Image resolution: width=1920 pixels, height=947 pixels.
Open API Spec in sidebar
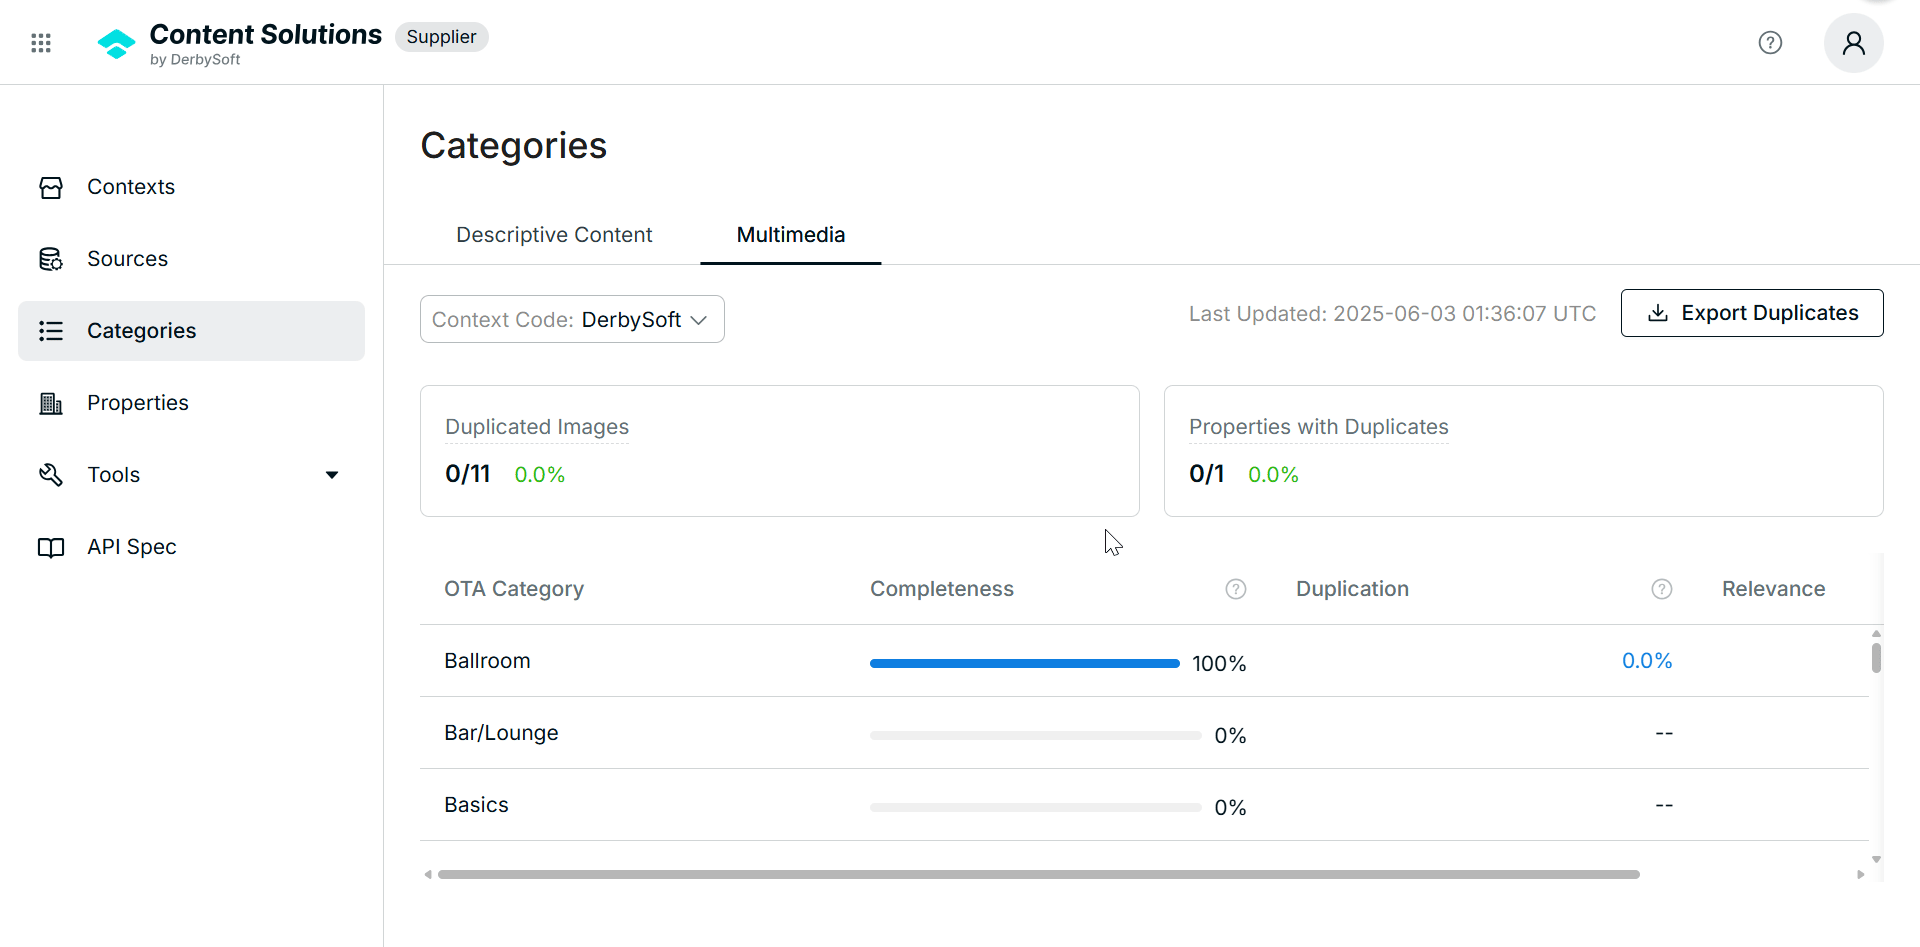(x=191, y=547)
